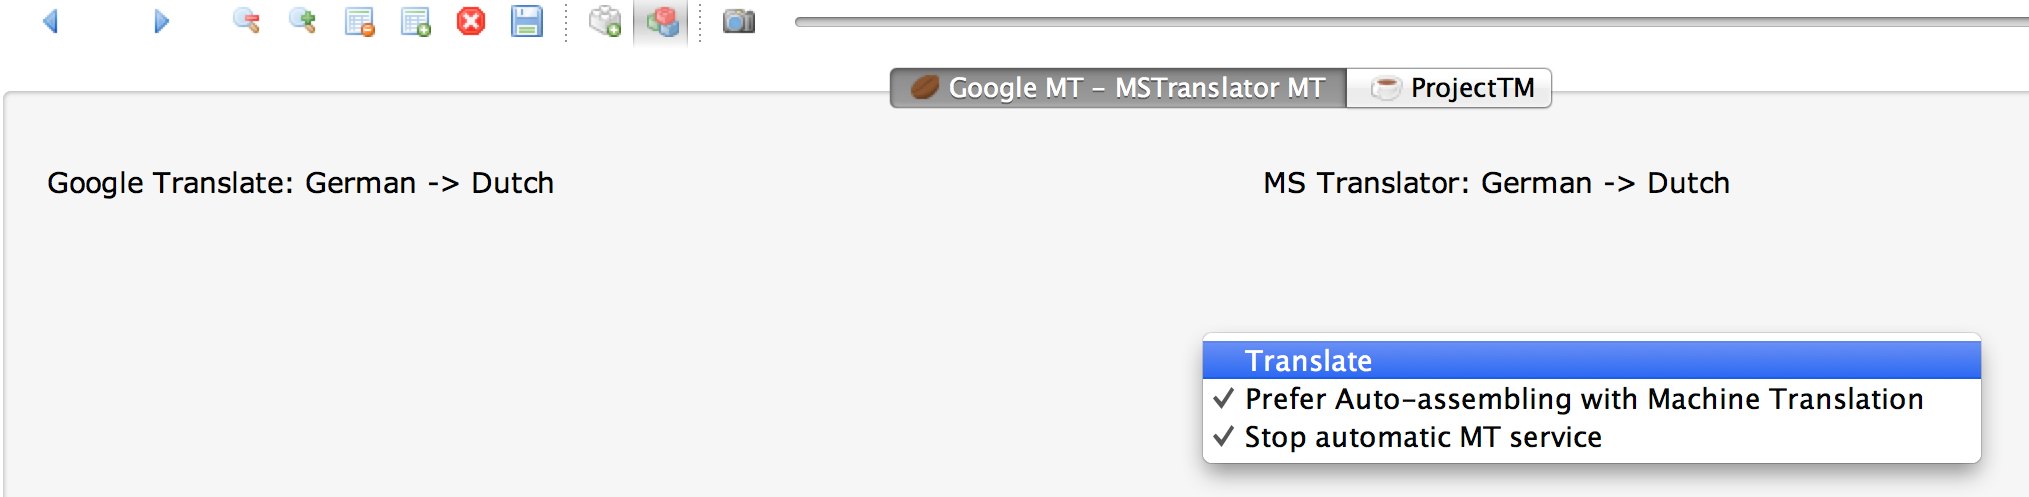Click the camera snapshot icon
Viewport: 2029px width, 497px height.
[x=739, y=21]
